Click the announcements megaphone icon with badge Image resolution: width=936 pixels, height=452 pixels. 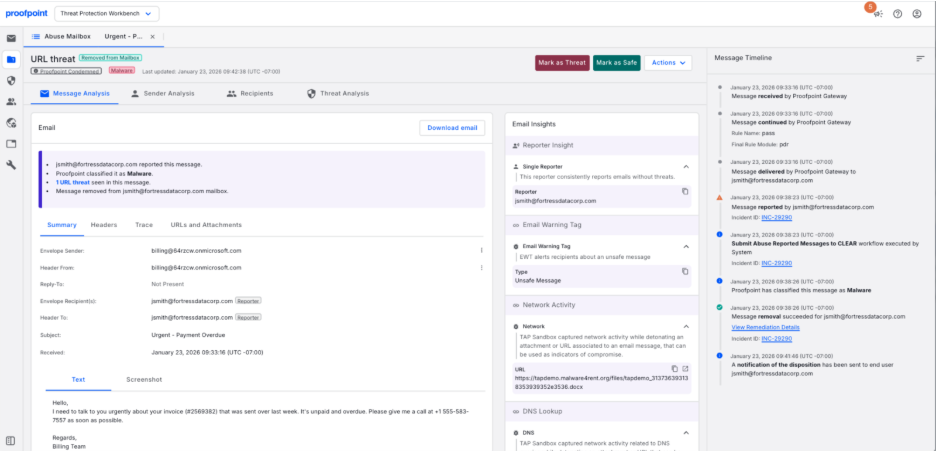[877, 14]
